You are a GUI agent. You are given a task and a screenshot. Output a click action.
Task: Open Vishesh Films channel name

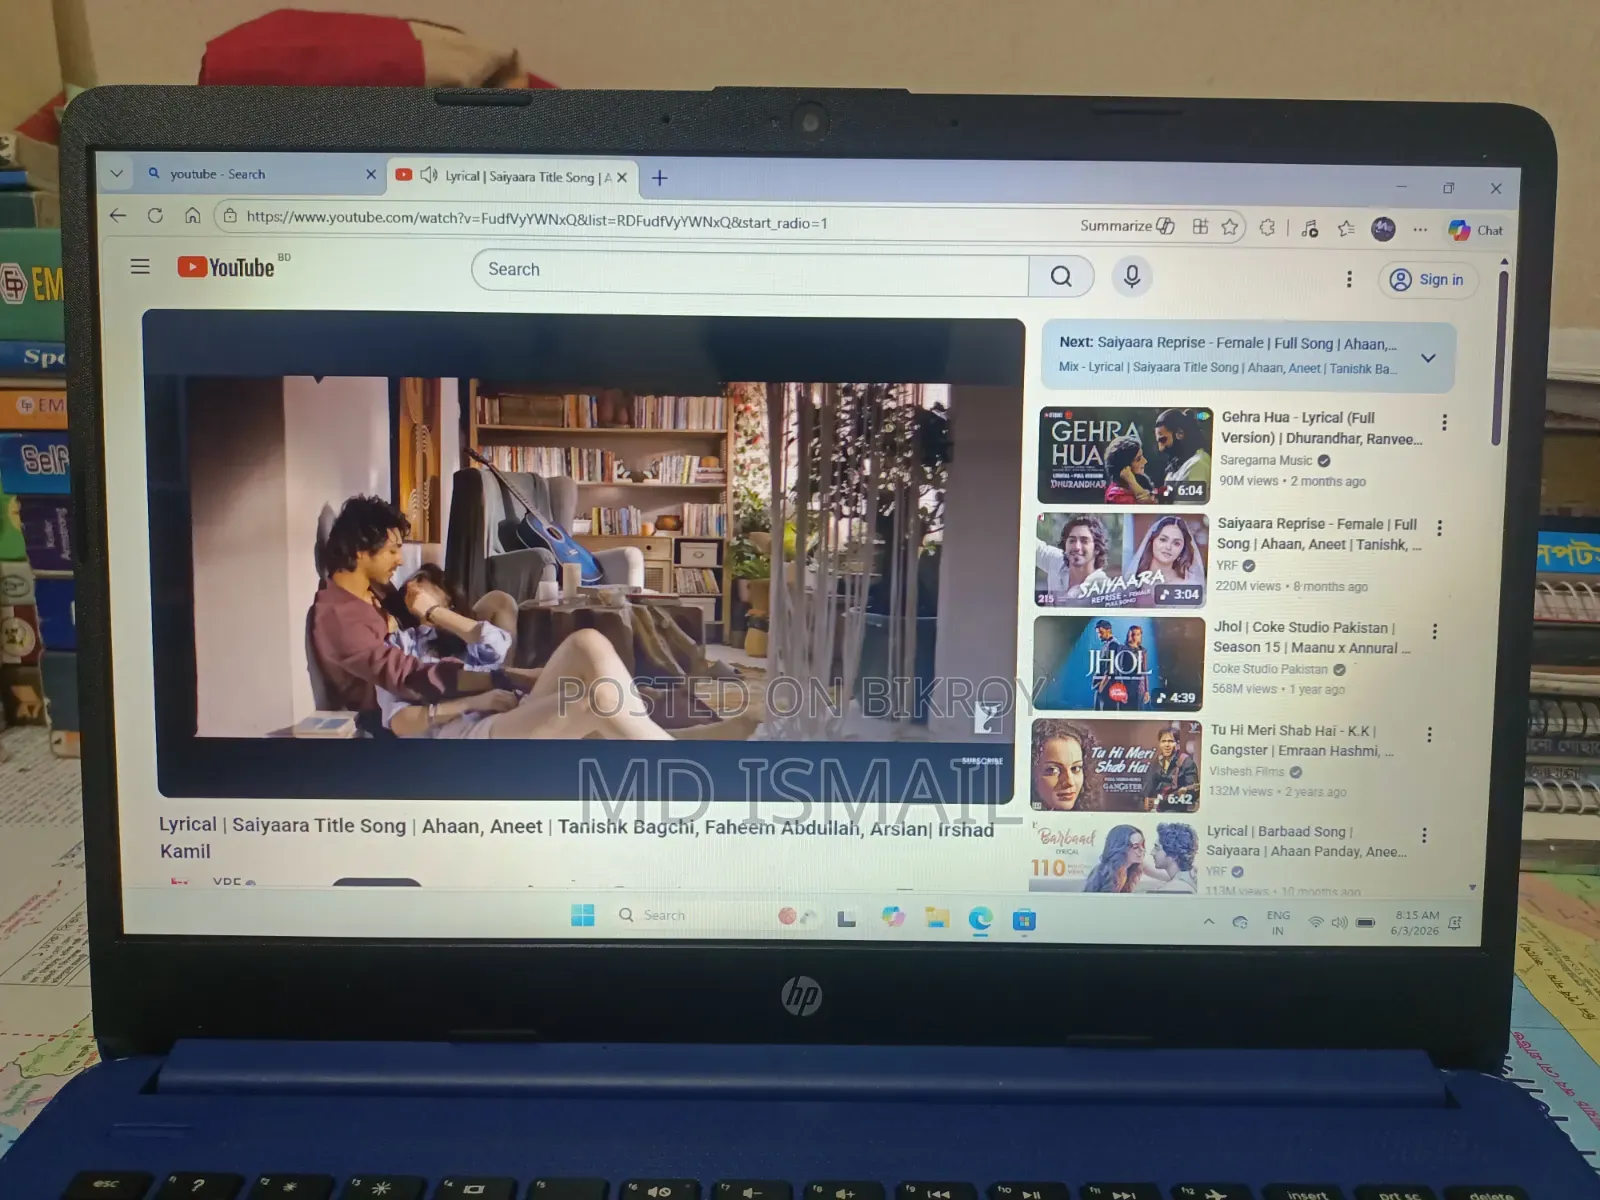point(1246,771)
